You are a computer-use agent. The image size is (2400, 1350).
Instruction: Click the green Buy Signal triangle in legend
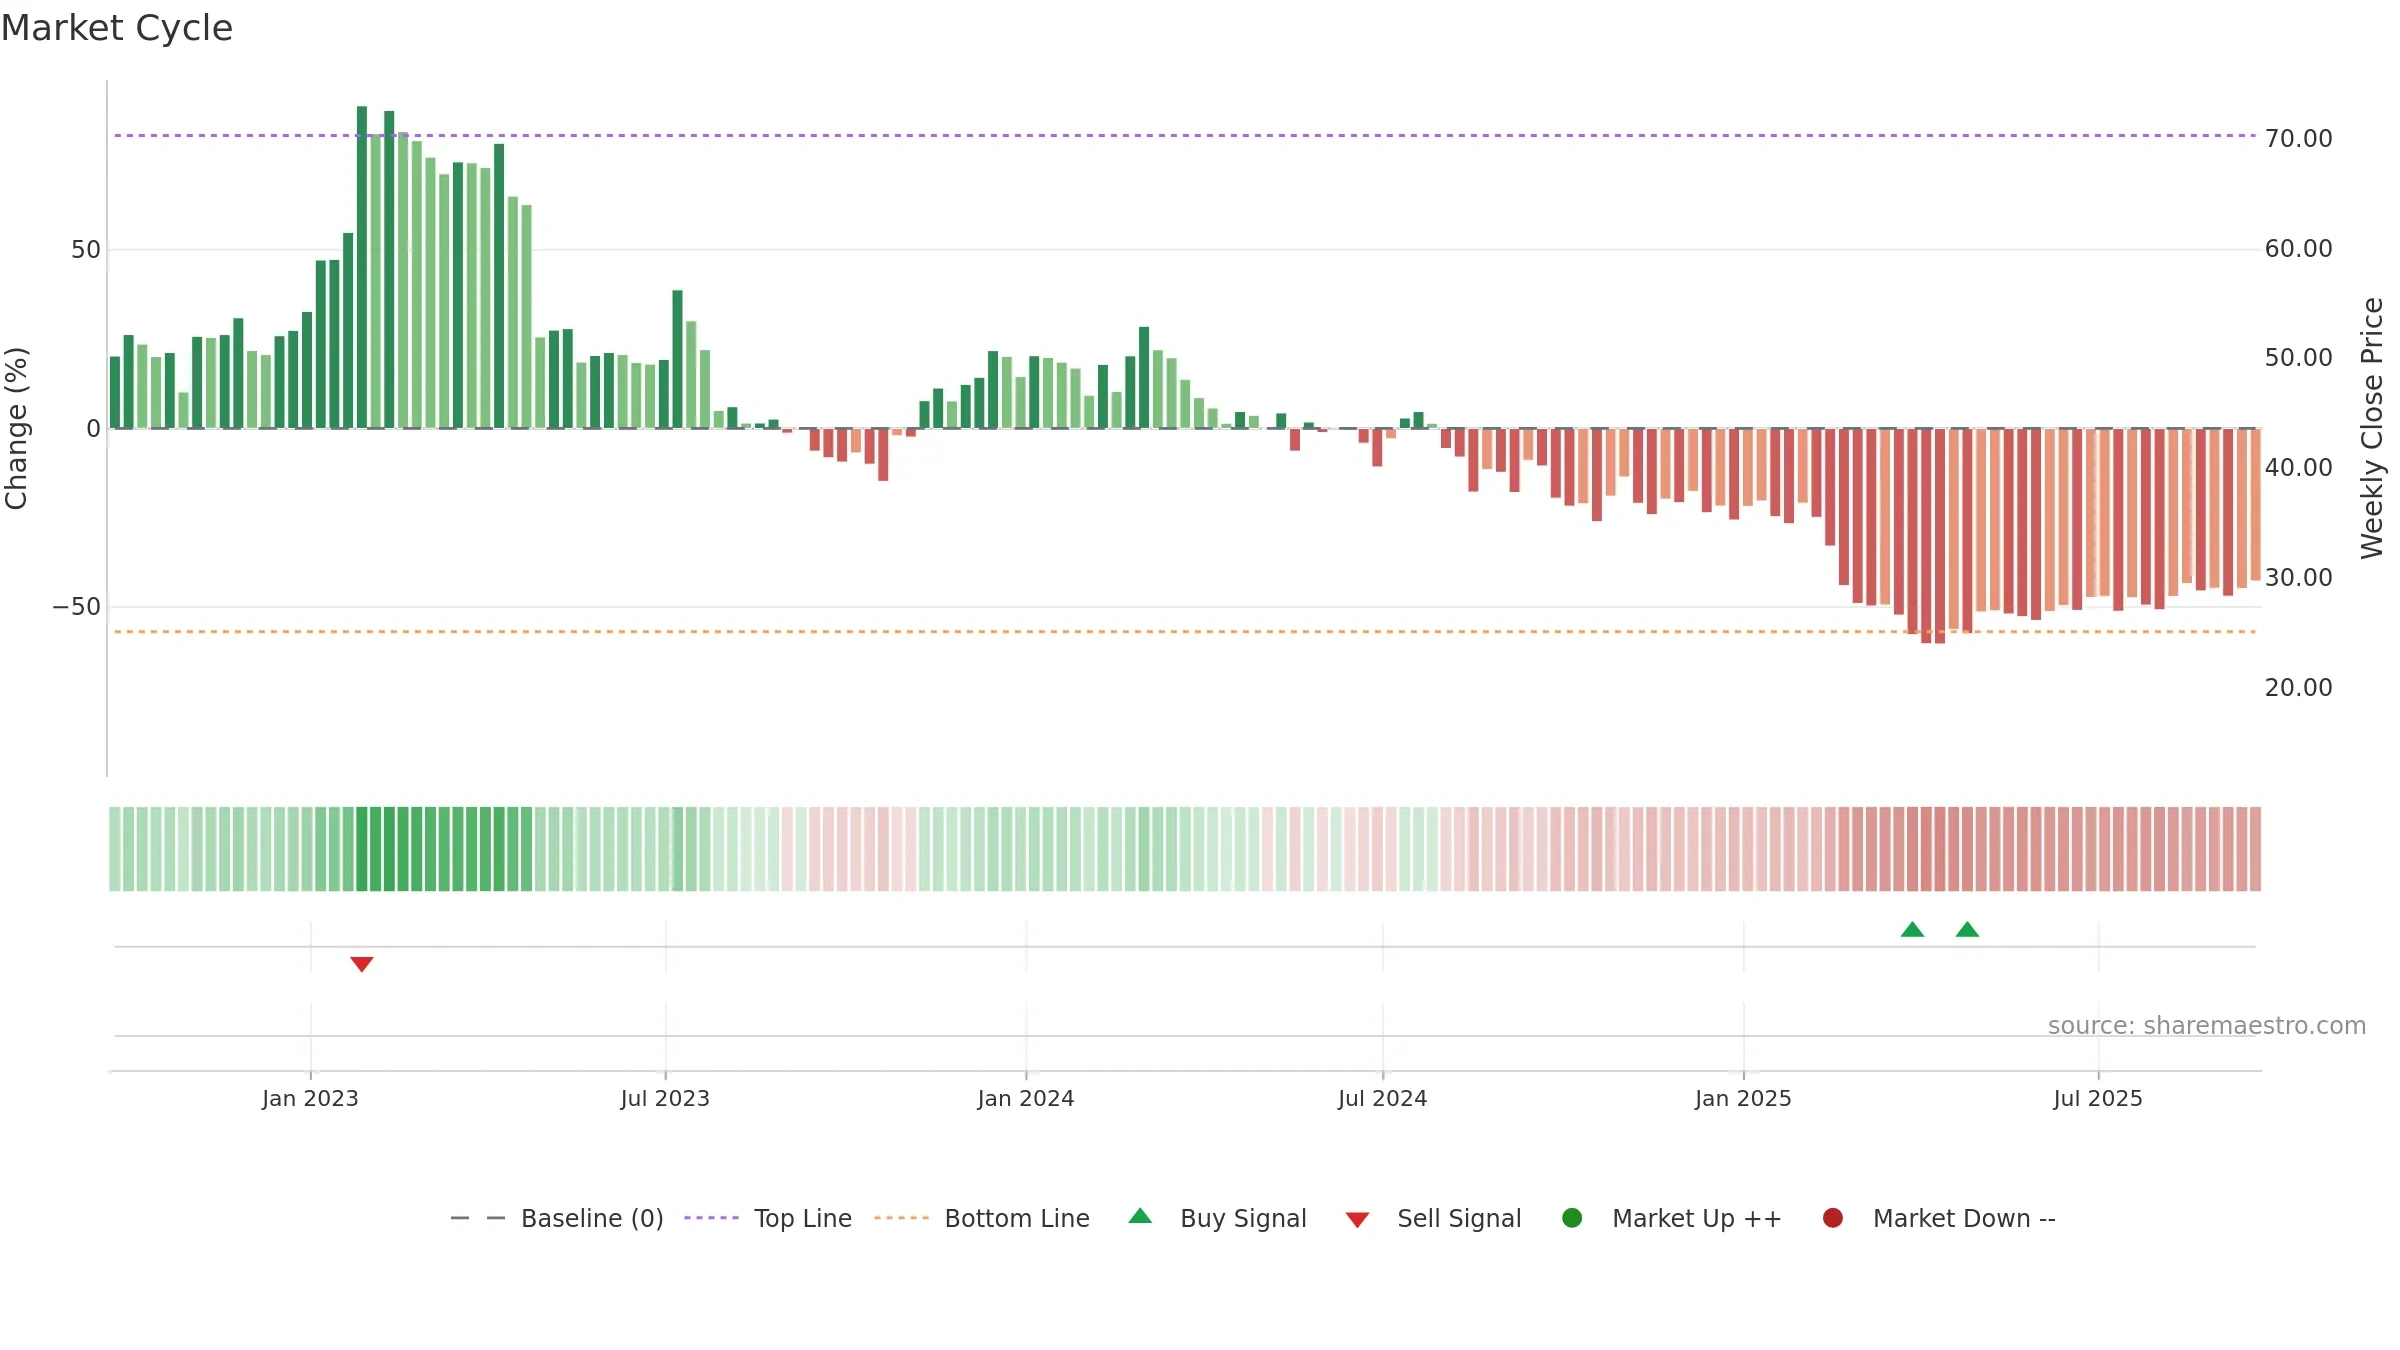1140,1216
